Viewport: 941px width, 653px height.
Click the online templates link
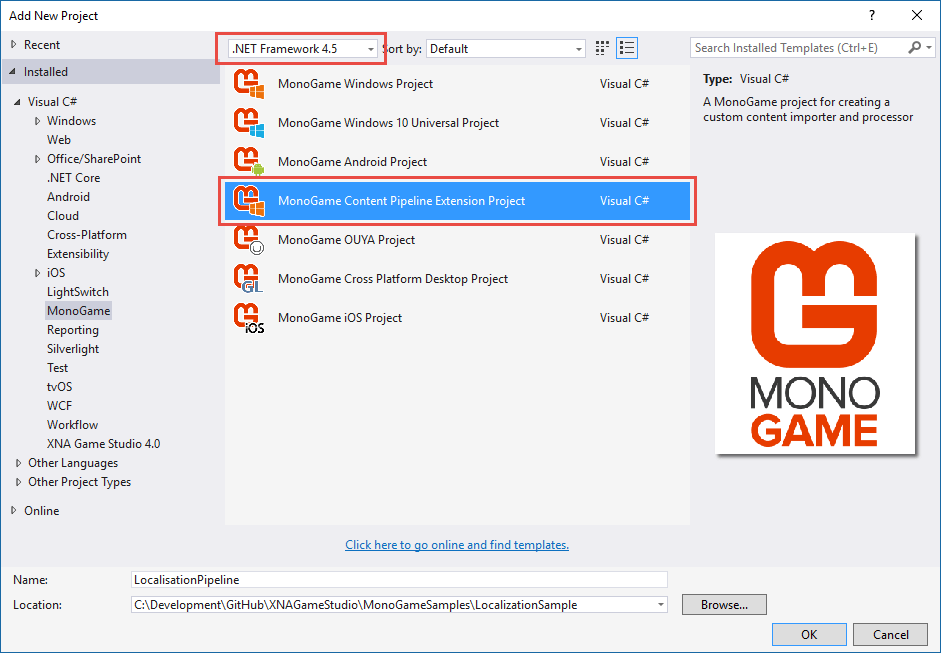click(x=457, y=545)
